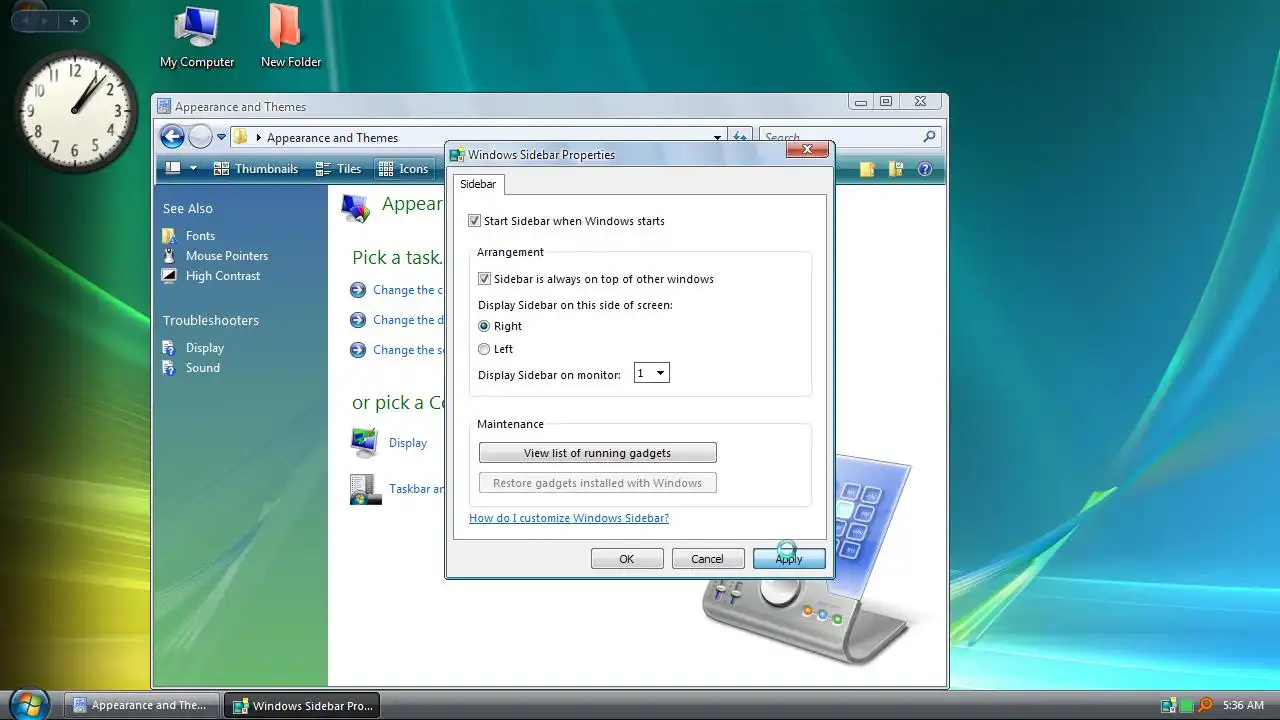Open High Contrast under See Also
The width and height of the screenshot is (1280, 720).
(x=223, y=276)
